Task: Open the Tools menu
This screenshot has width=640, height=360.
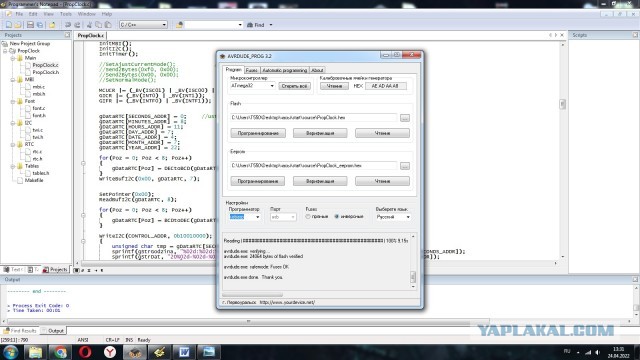Action: point(65,14)
